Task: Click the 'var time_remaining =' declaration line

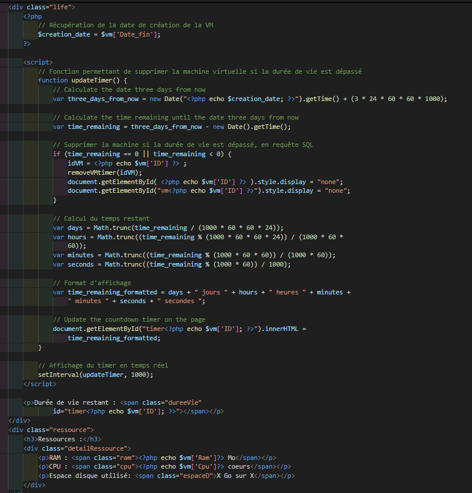Action: [172, 127]
